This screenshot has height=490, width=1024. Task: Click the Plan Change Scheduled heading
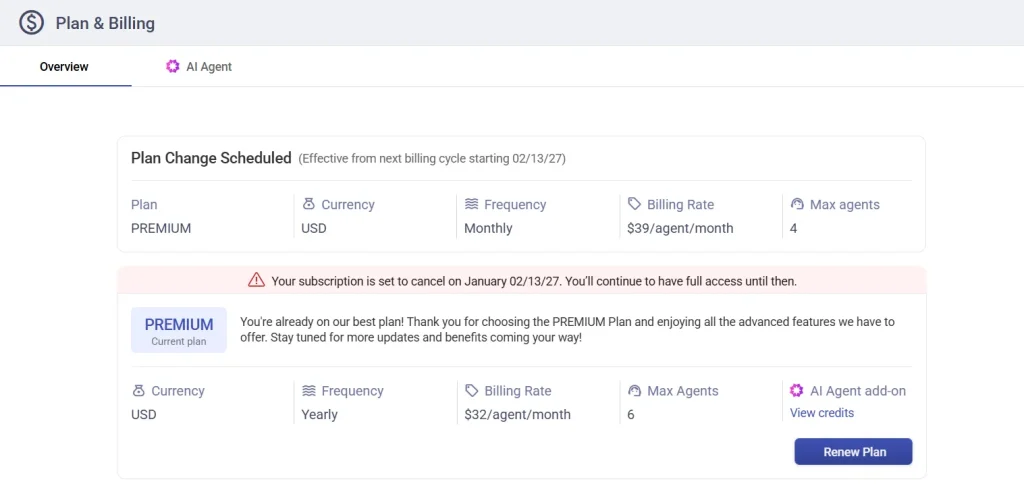pos(211,158)
